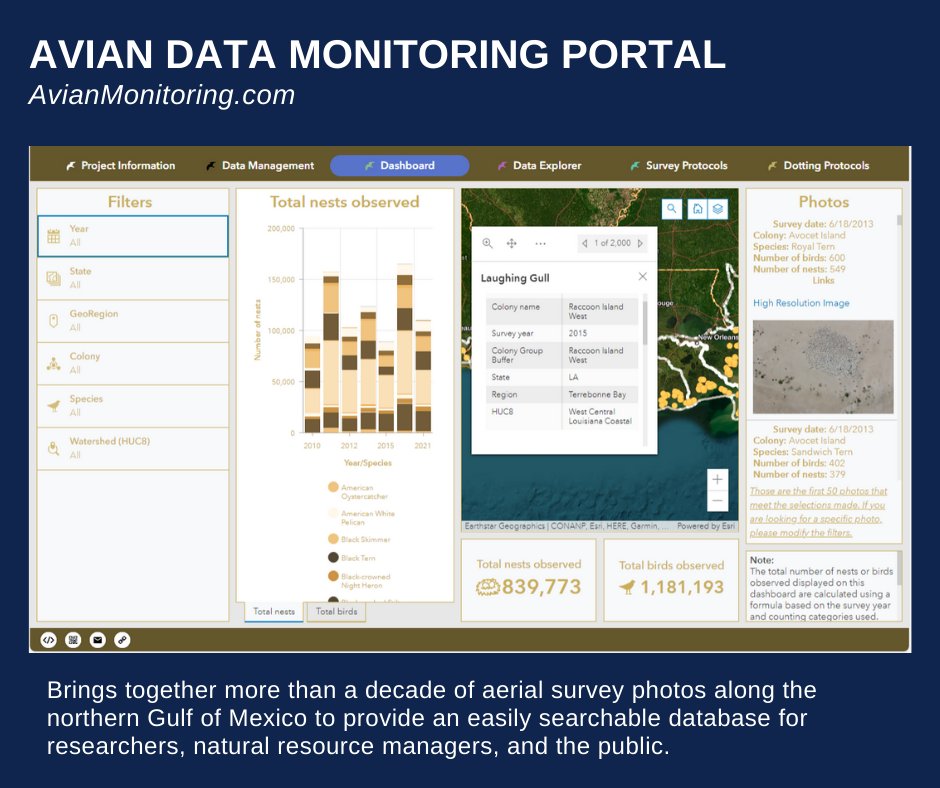The width and height of the screenshot is (940, 788).
Task: Click the Survey year 2015 row
Action: click(562, 333)
